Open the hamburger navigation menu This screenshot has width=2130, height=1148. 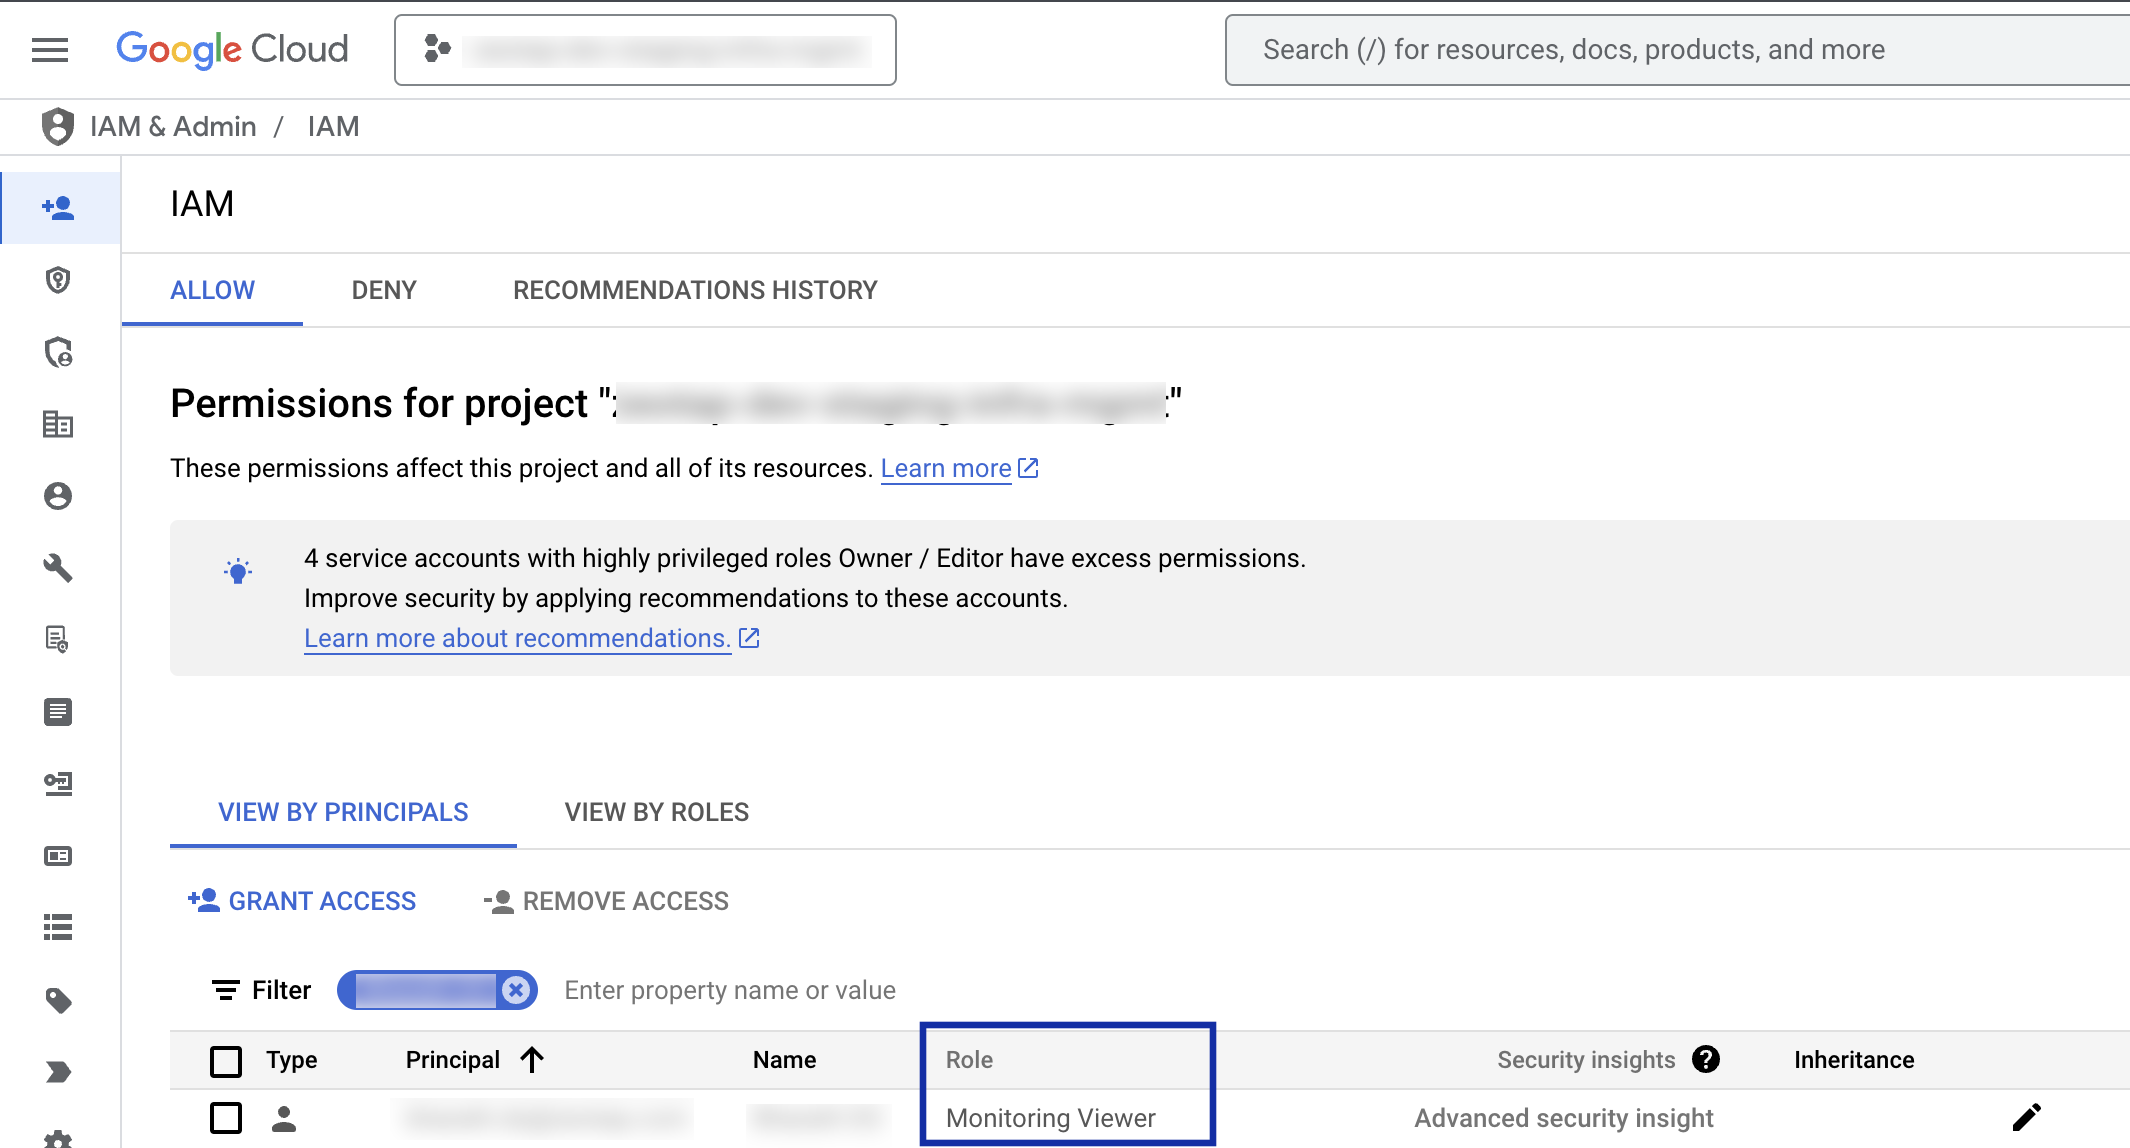(x=50, y=49)
